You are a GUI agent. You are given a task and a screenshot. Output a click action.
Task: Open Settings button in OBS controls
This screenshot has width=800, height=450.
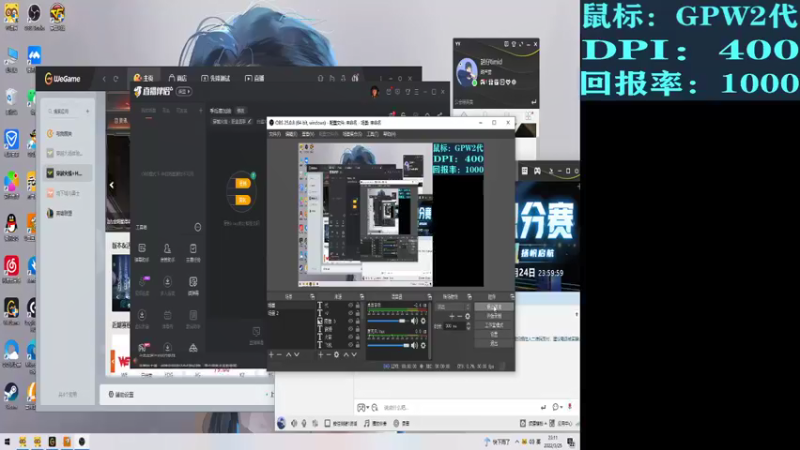pos(494,334)
